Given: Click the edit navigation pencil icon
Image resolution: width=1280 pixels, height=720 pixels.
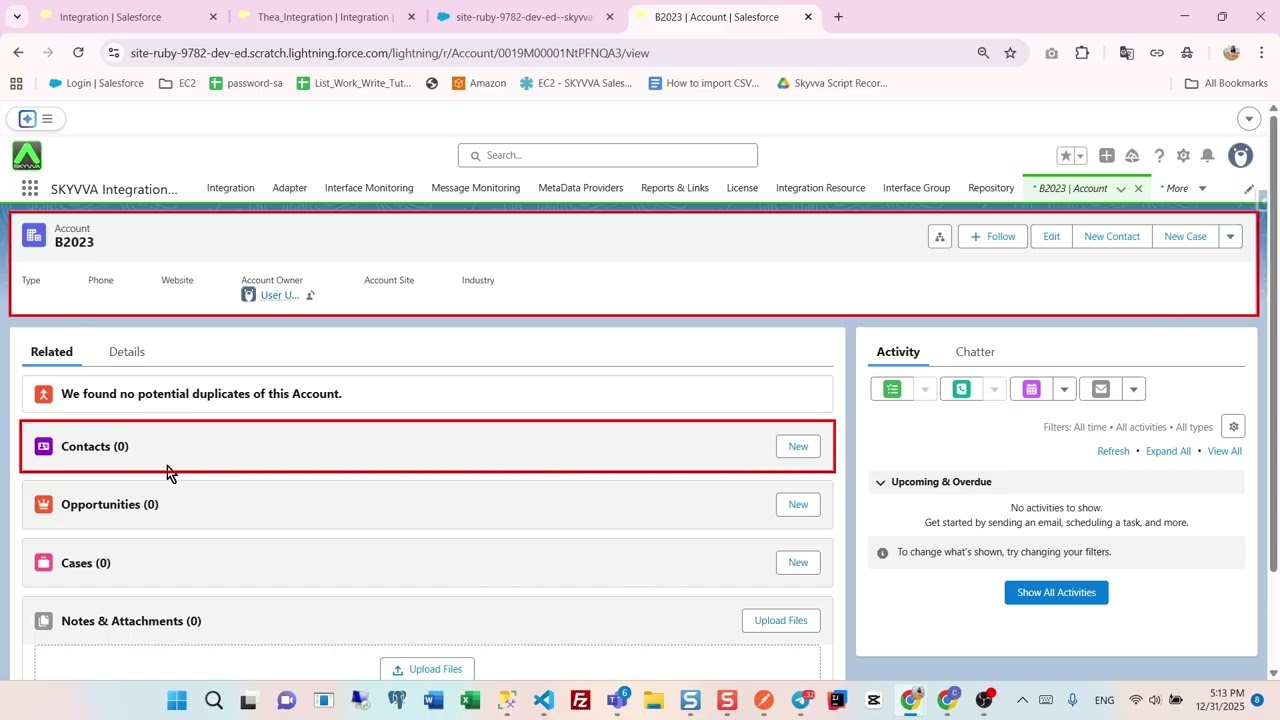Looking at the screenshot, I should (1248, 189).
